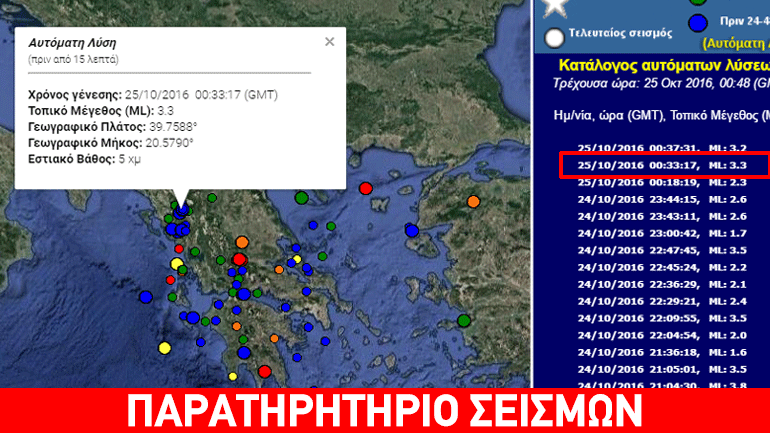The image size is (770, 433).
Task: Click the Κατάλογος αυτόματων λύσεων heading
Action: (x=664, y=65)
